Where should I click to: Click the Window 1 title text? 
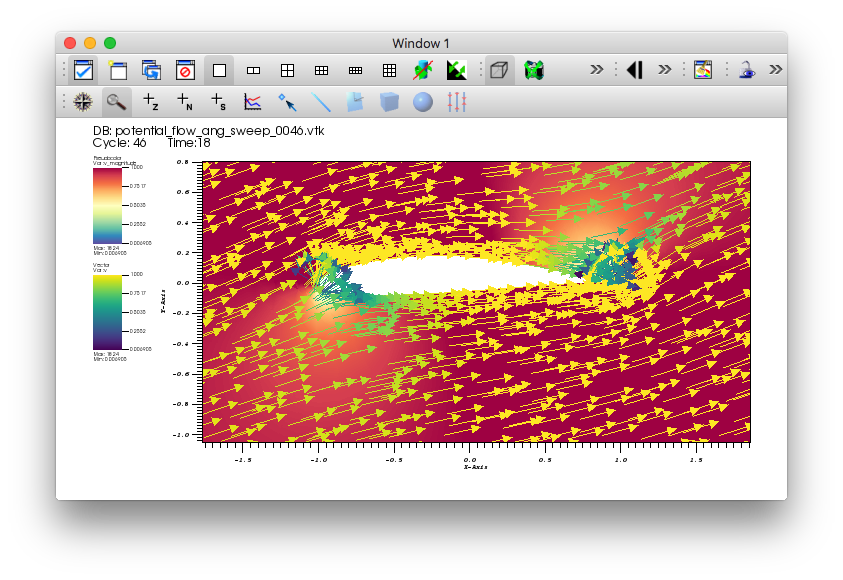421,44
